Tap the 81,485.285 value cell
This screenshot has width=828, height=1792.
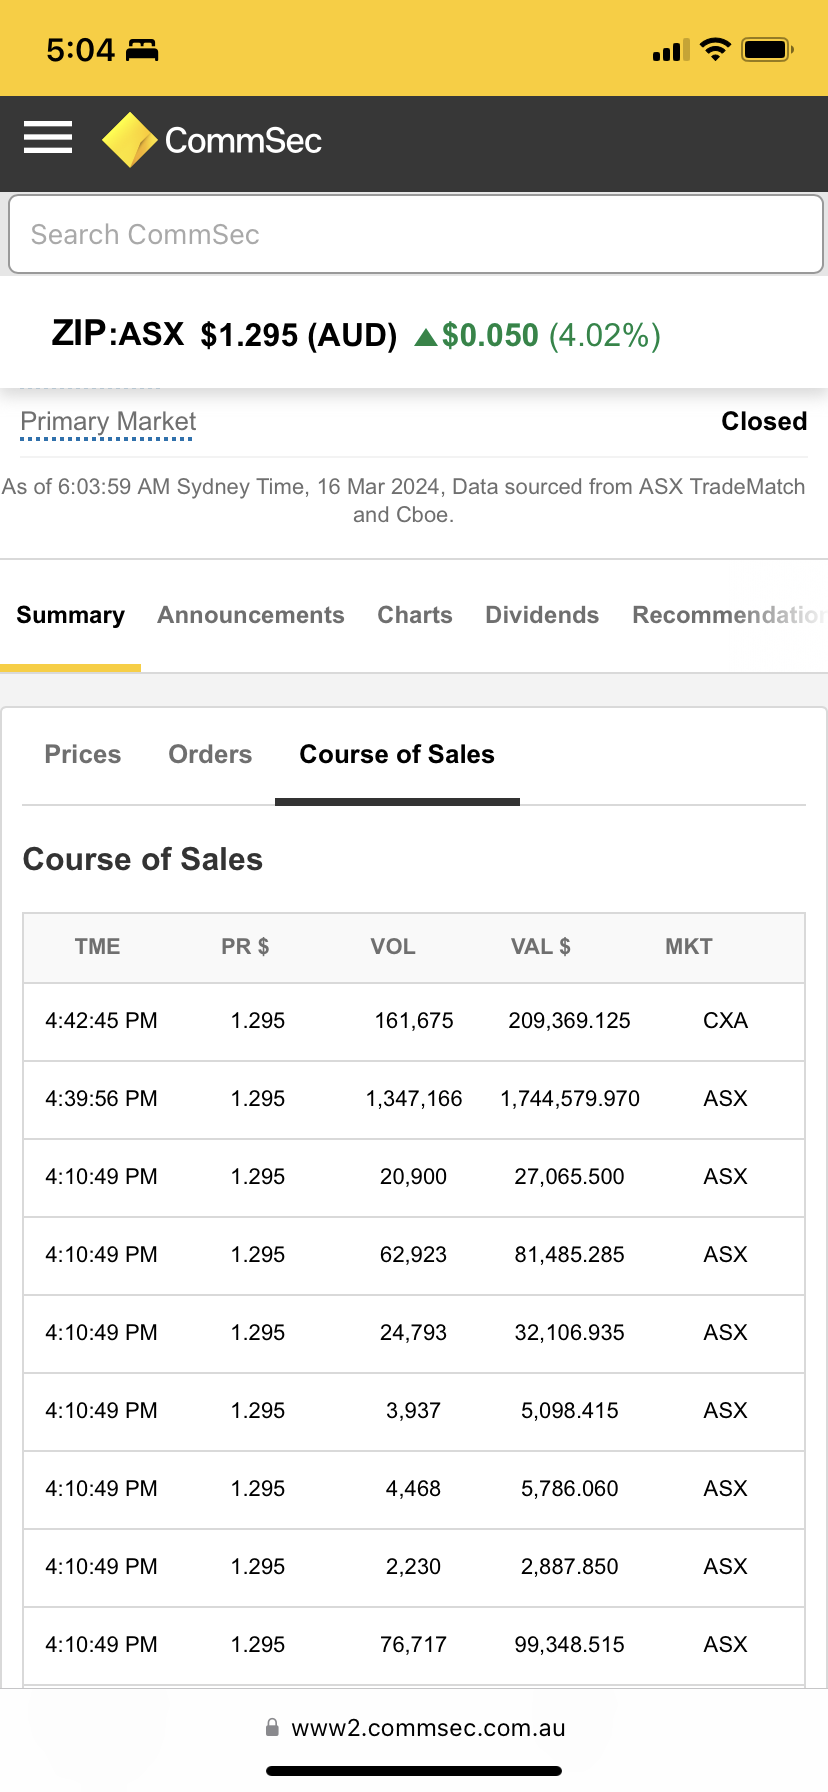570,1255
